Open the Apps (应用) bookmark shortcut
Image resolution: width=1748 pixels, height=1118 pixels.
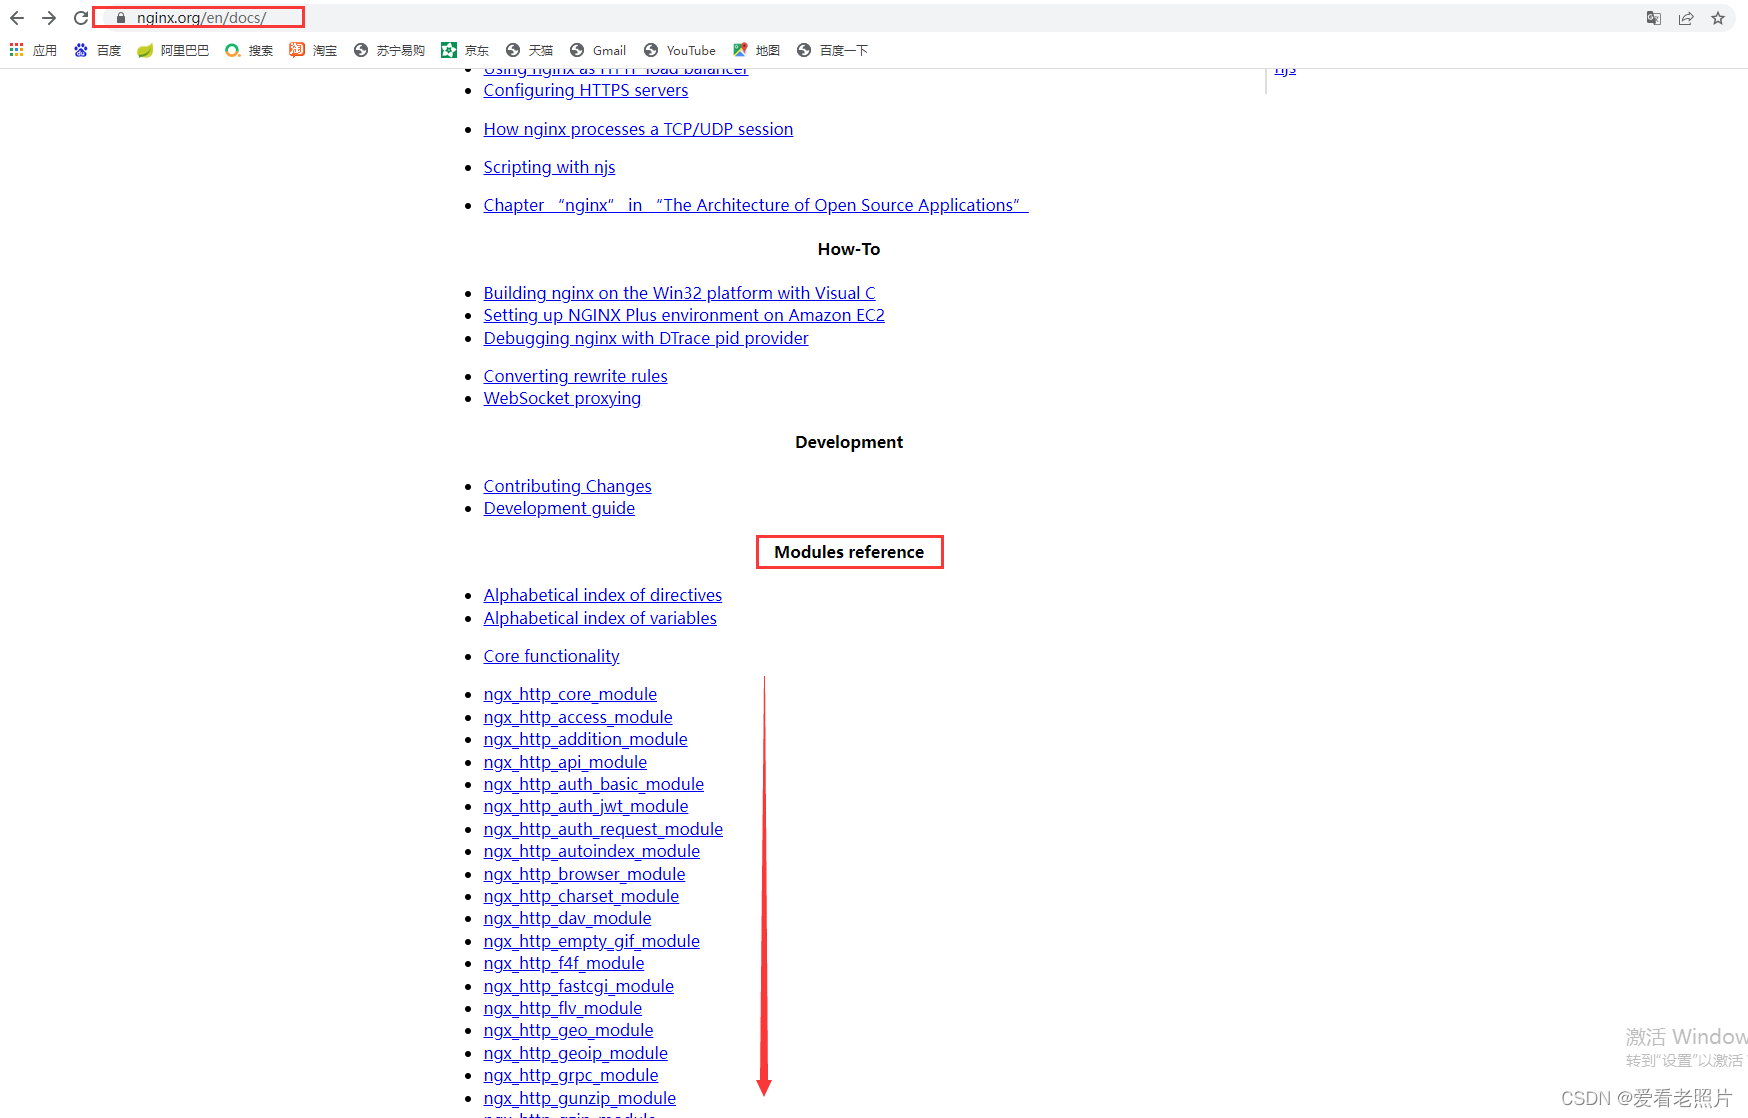[33, 50]
